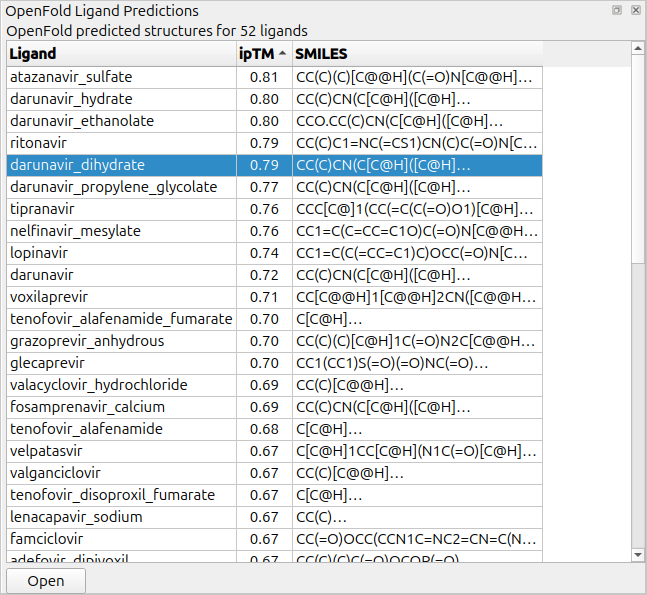Select the plain darunavir ligand row

tap(274, 275)
